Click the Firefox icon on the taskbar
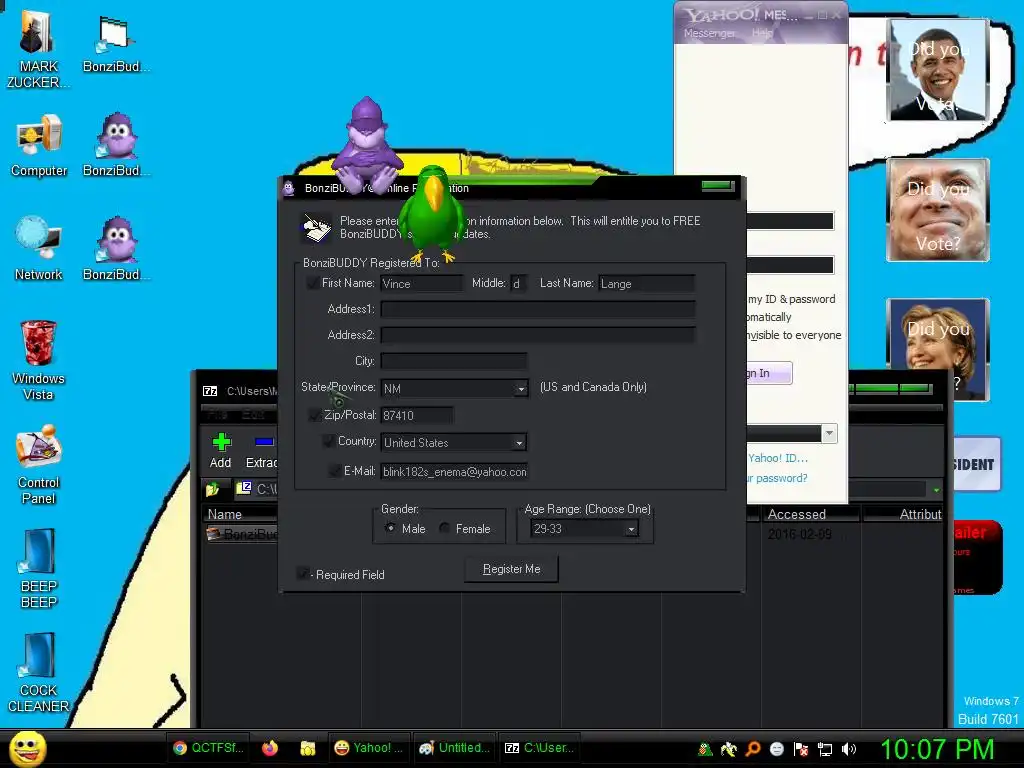The image size is (1024, 768). (x=270, y=748)
